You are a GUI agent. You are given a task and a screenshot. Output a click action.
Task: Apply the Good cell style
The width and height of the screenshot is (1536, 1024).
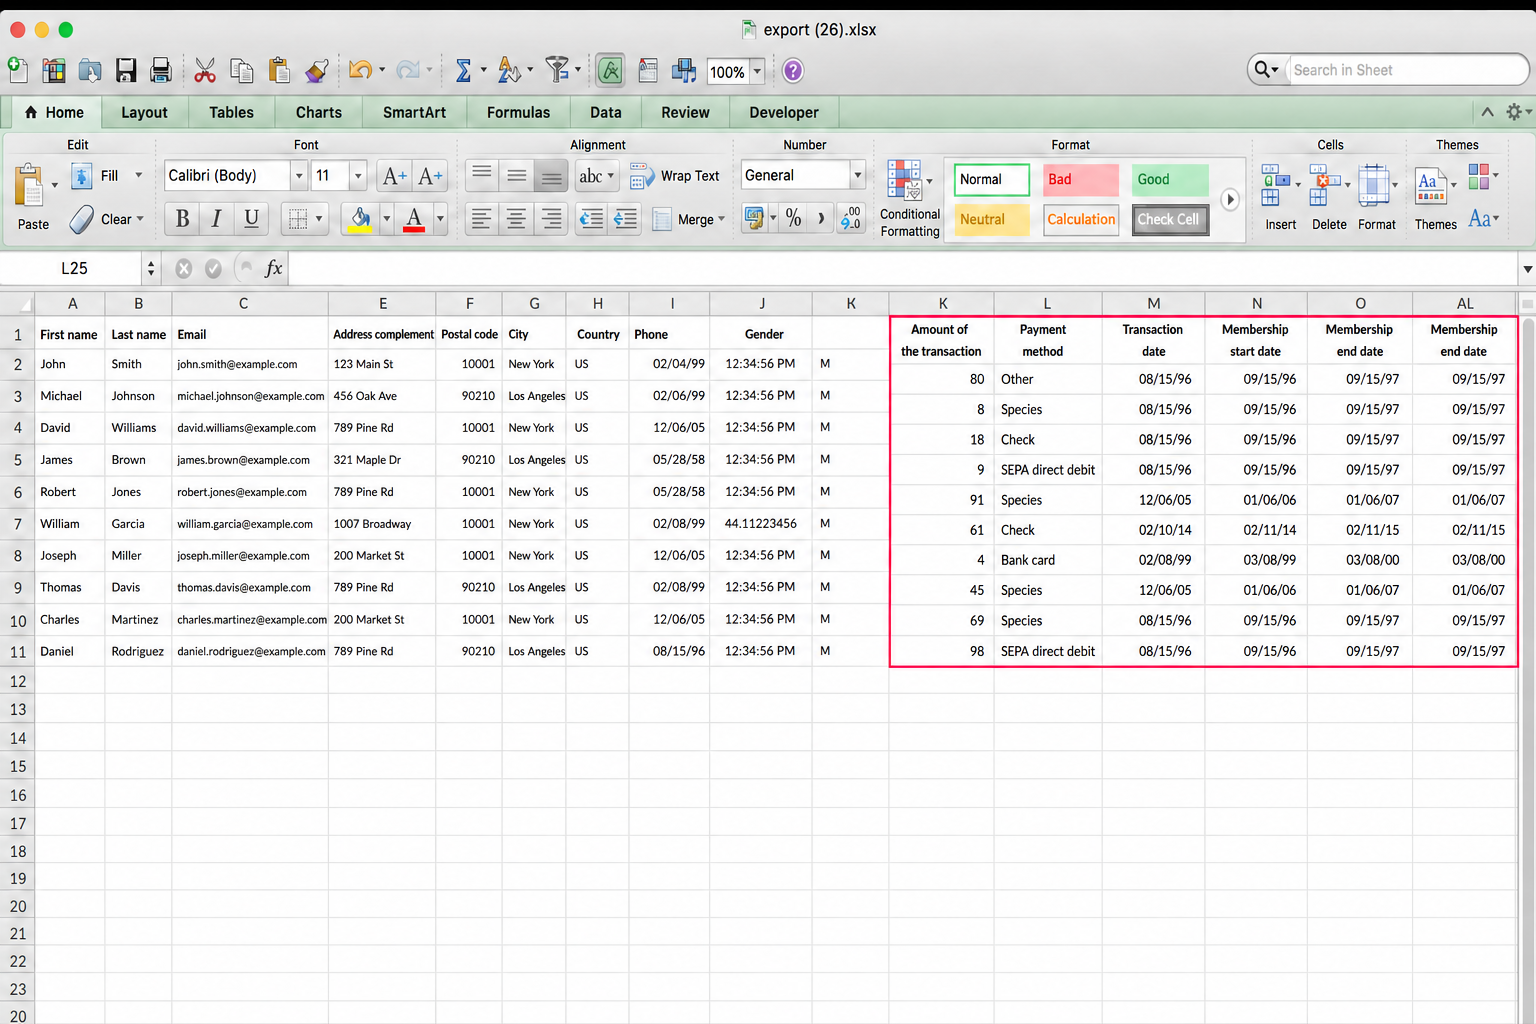point(1170,180)
